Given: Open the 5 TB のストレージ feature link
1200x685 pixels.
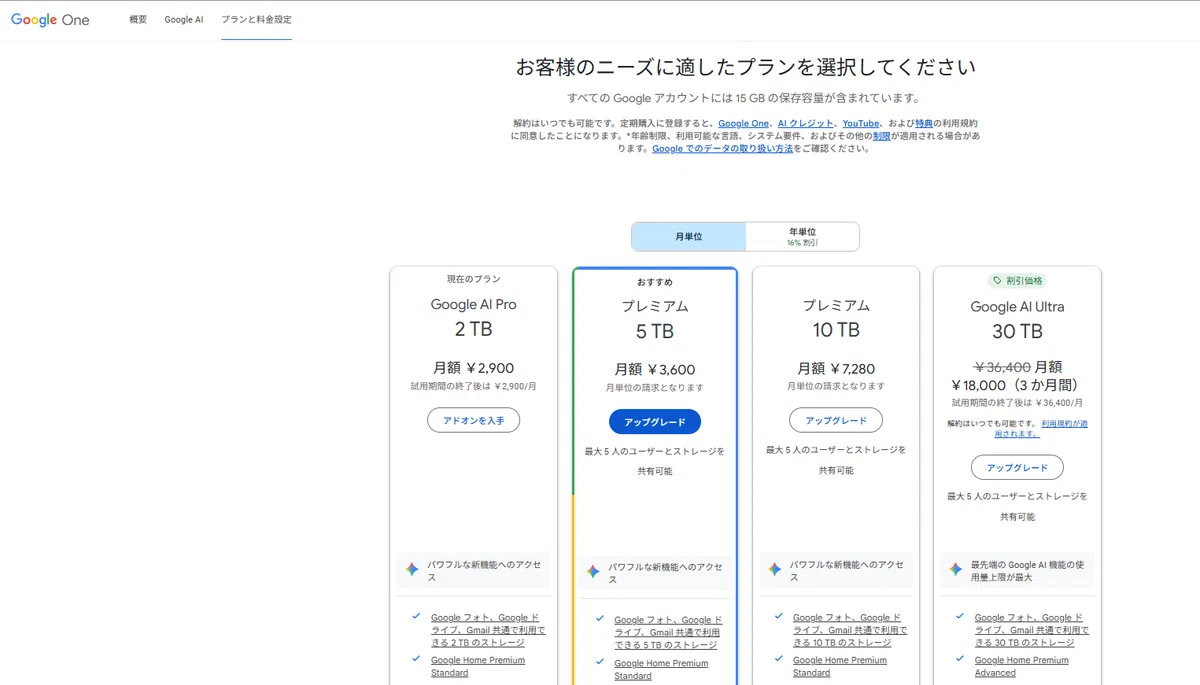Looking at the screenshot, I should click(x=668, y=633).
